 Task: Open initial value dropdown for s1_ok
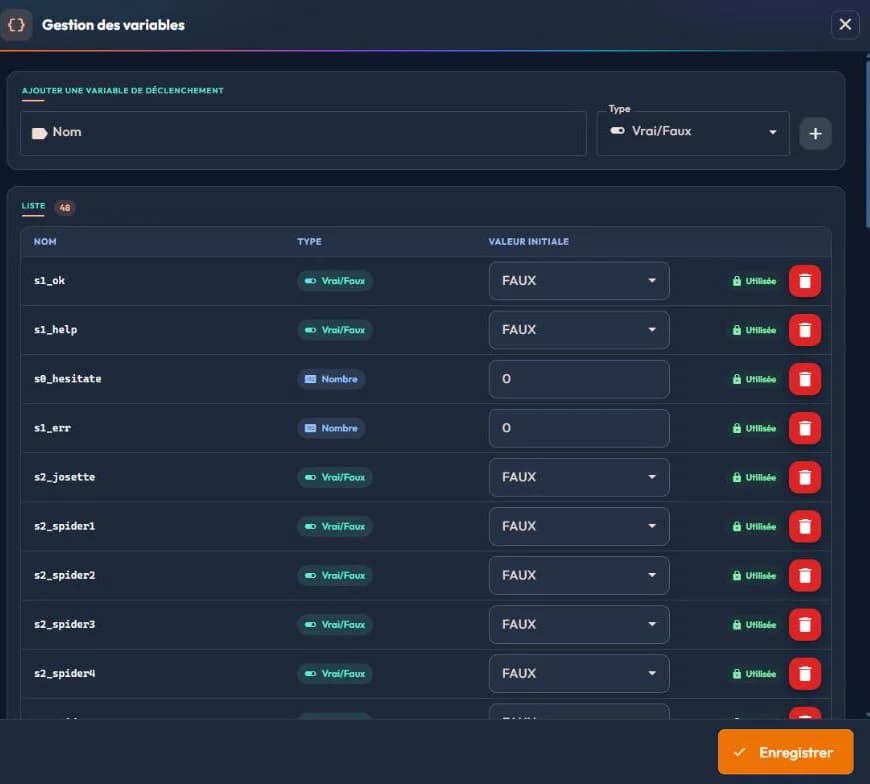click(579, 281)
